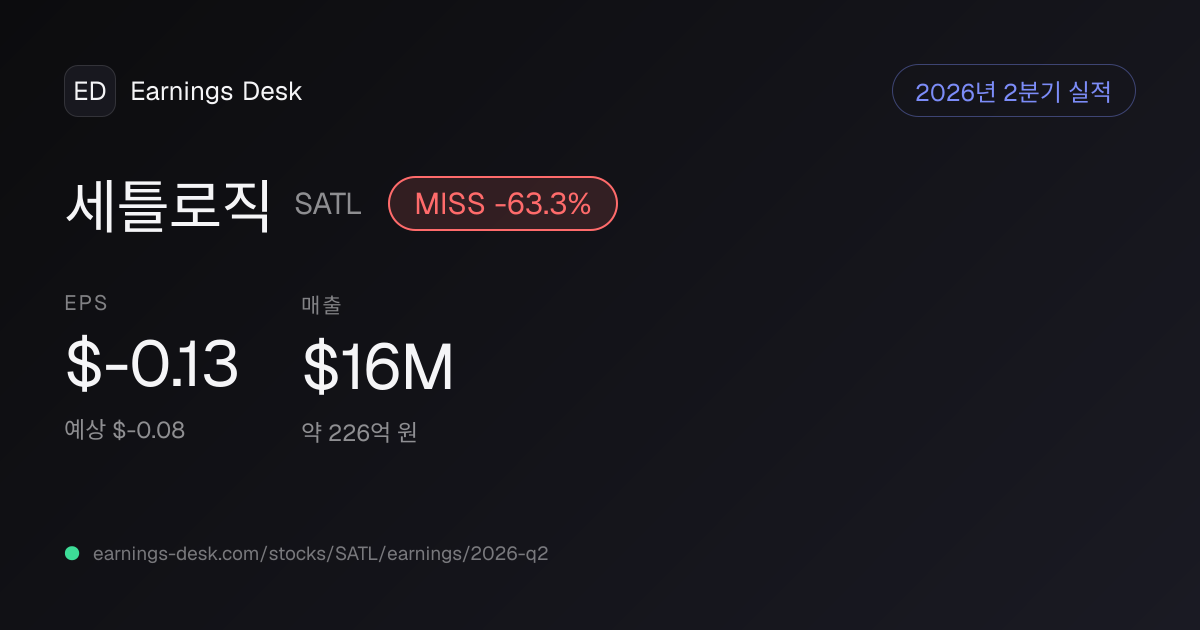Click the dollar sign of the $16M figure
This screenshot has width=1200, height=630.
coord(320,367)
